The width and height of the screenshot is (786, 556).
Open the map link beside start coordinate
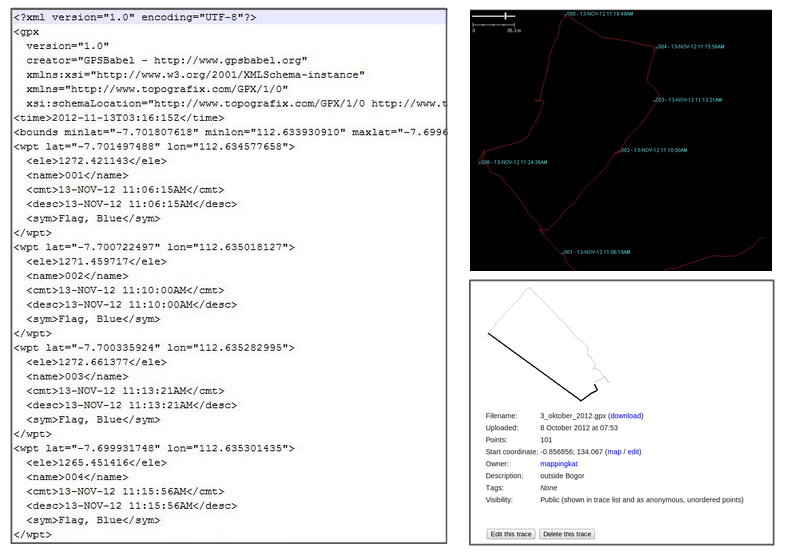click(x=614, y=452)
